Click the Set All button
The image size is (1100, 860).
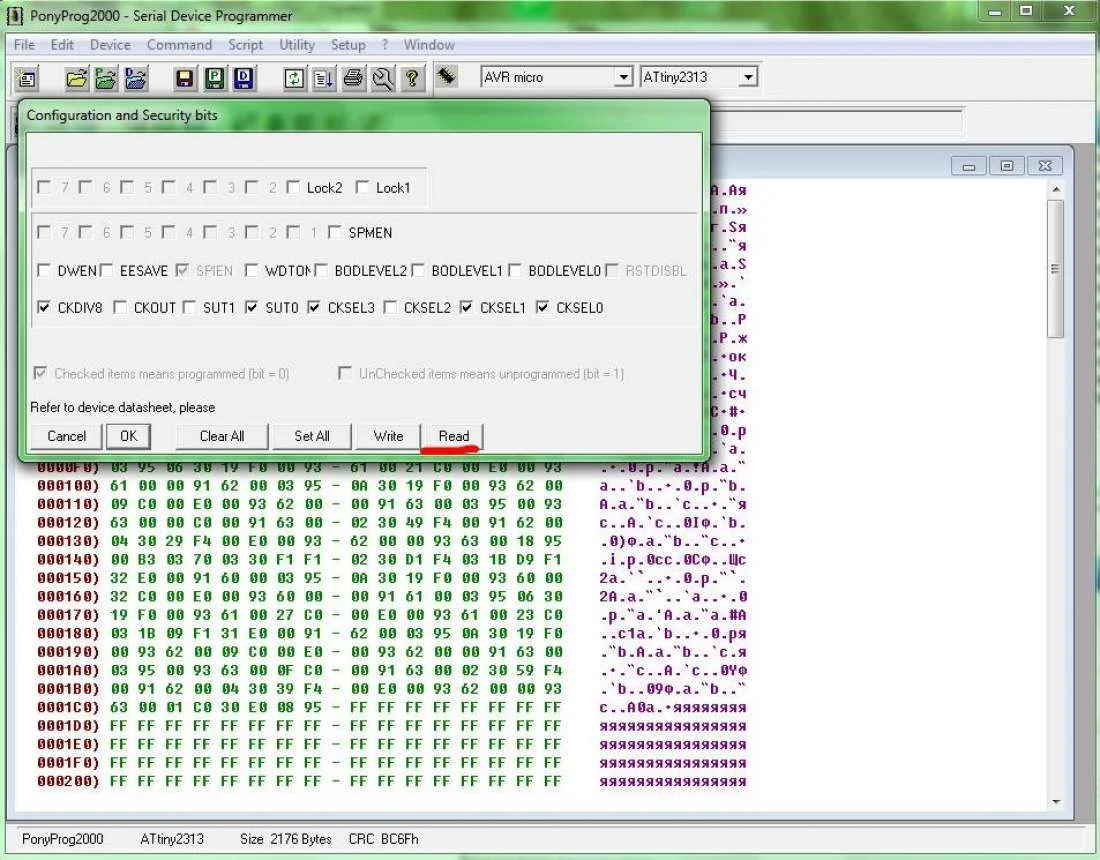[x=311, y=436]
